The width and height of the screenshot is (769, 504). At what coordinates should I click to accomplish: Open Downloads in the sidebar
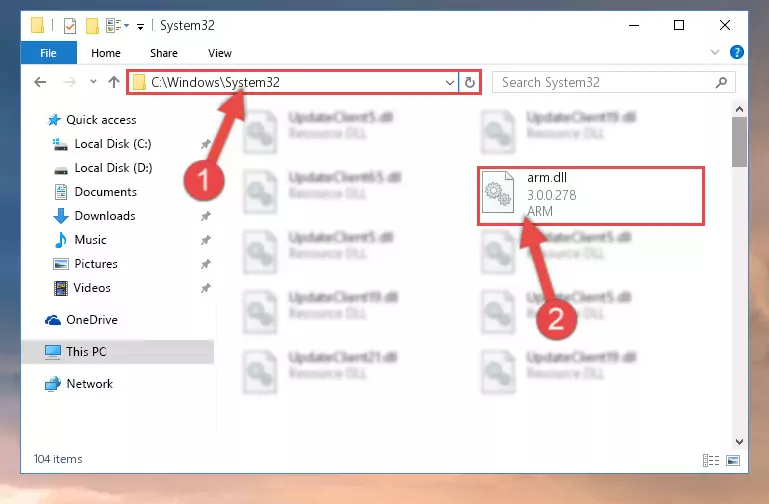click(94, 216)
